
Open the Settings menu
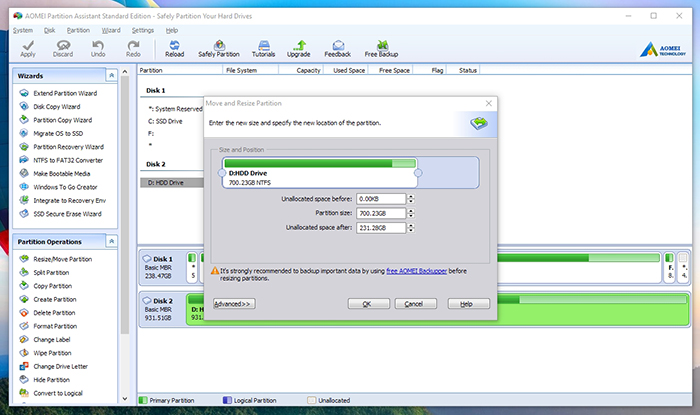point(143,30)
